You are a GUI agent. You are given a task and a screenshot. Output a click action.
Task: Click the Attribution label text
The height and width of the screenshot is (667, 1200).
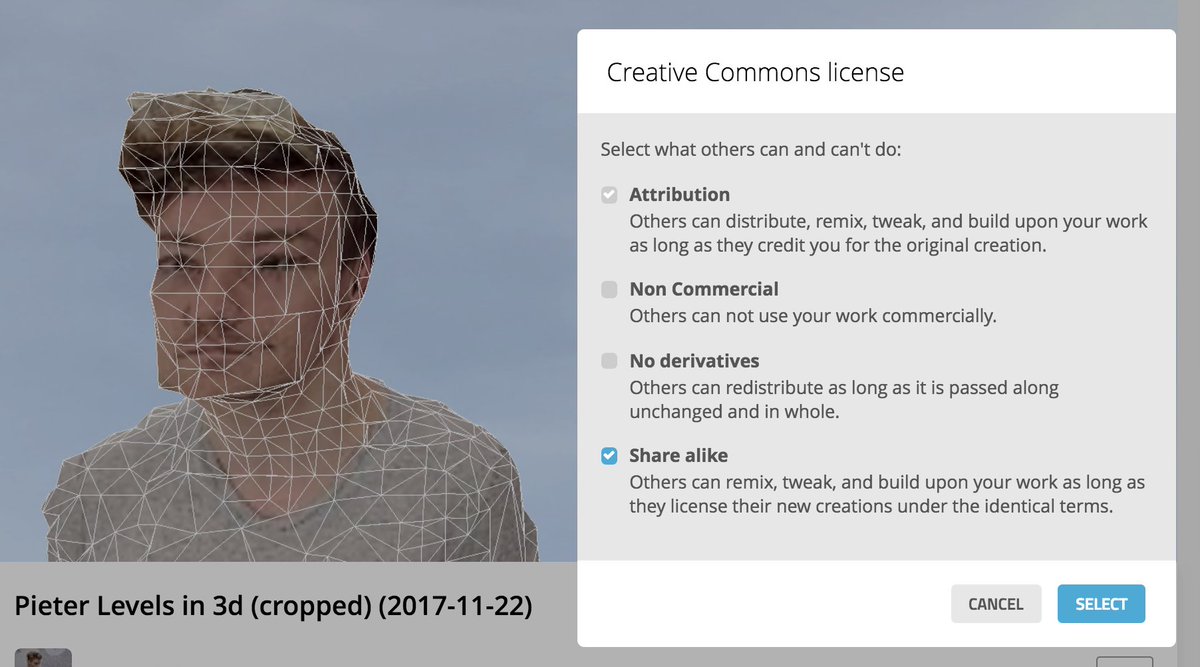pyautogui.click(x=679, y=194)
